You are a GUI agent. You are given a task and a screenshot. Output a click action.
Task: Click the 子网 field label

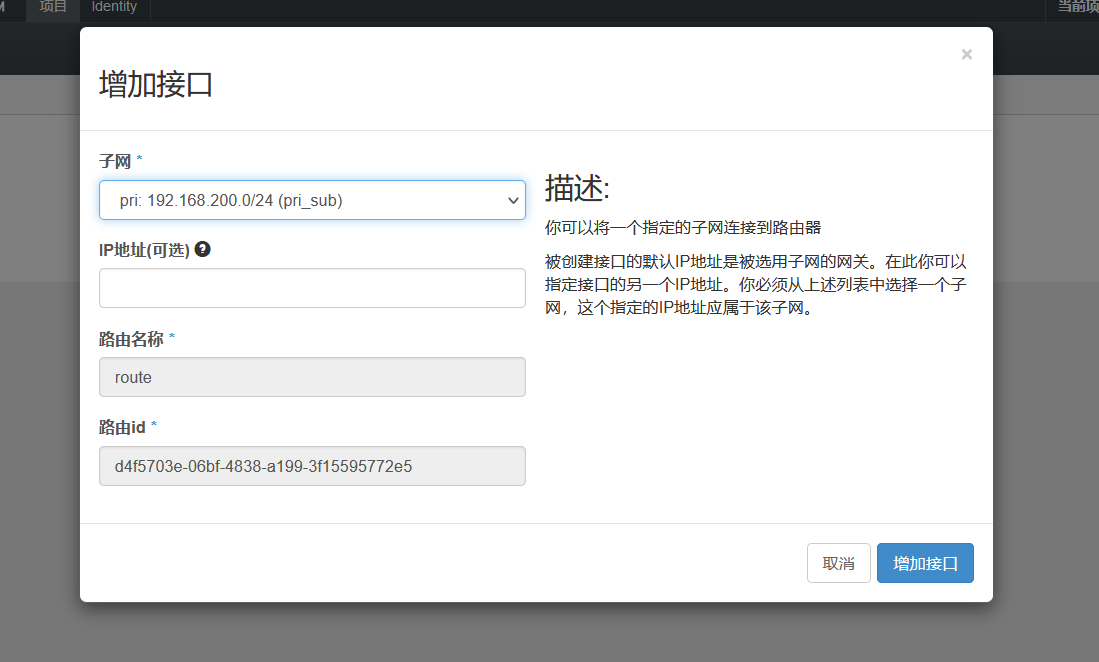click(115, 160)
